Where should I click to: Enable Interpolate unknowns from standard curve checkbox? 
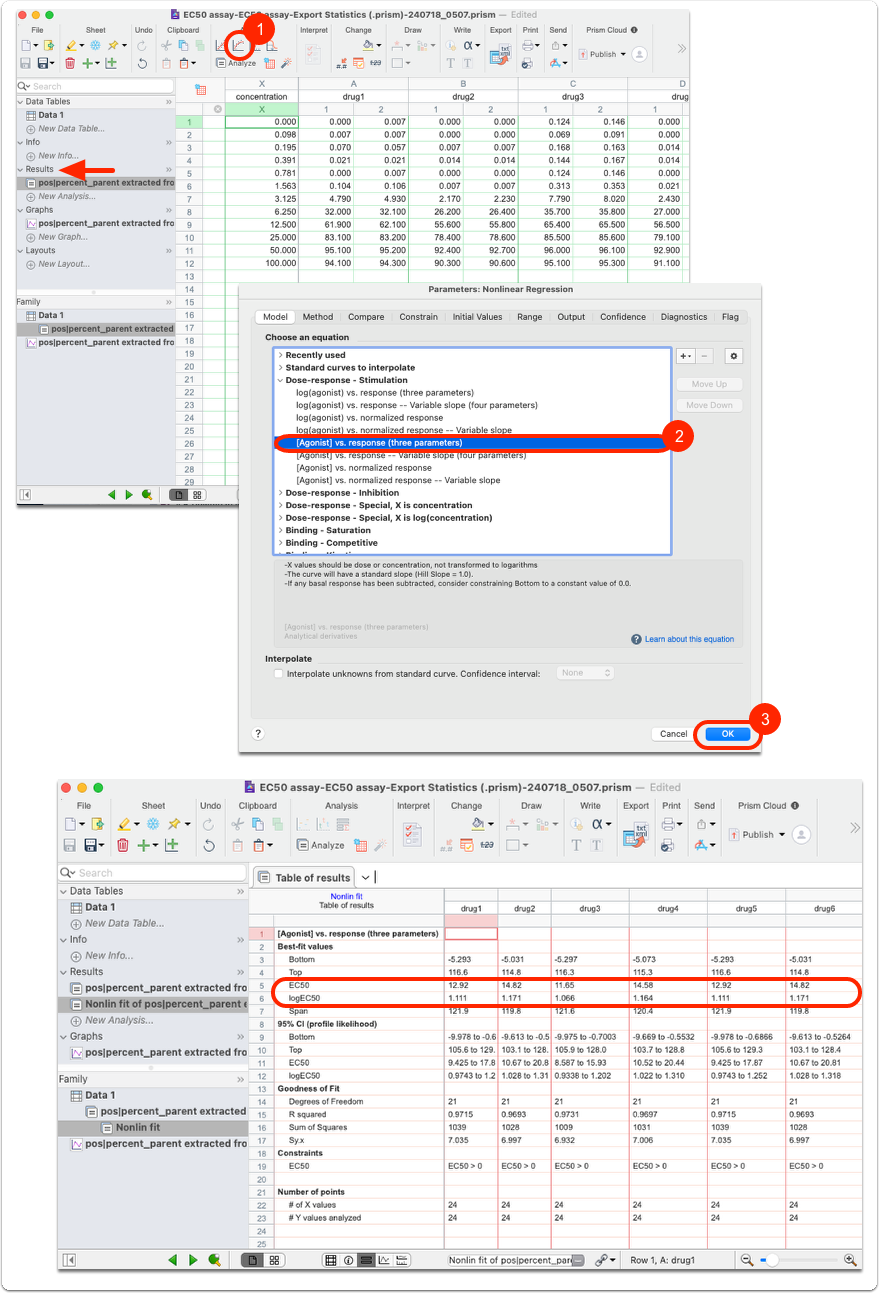click(x=278, y=673)
